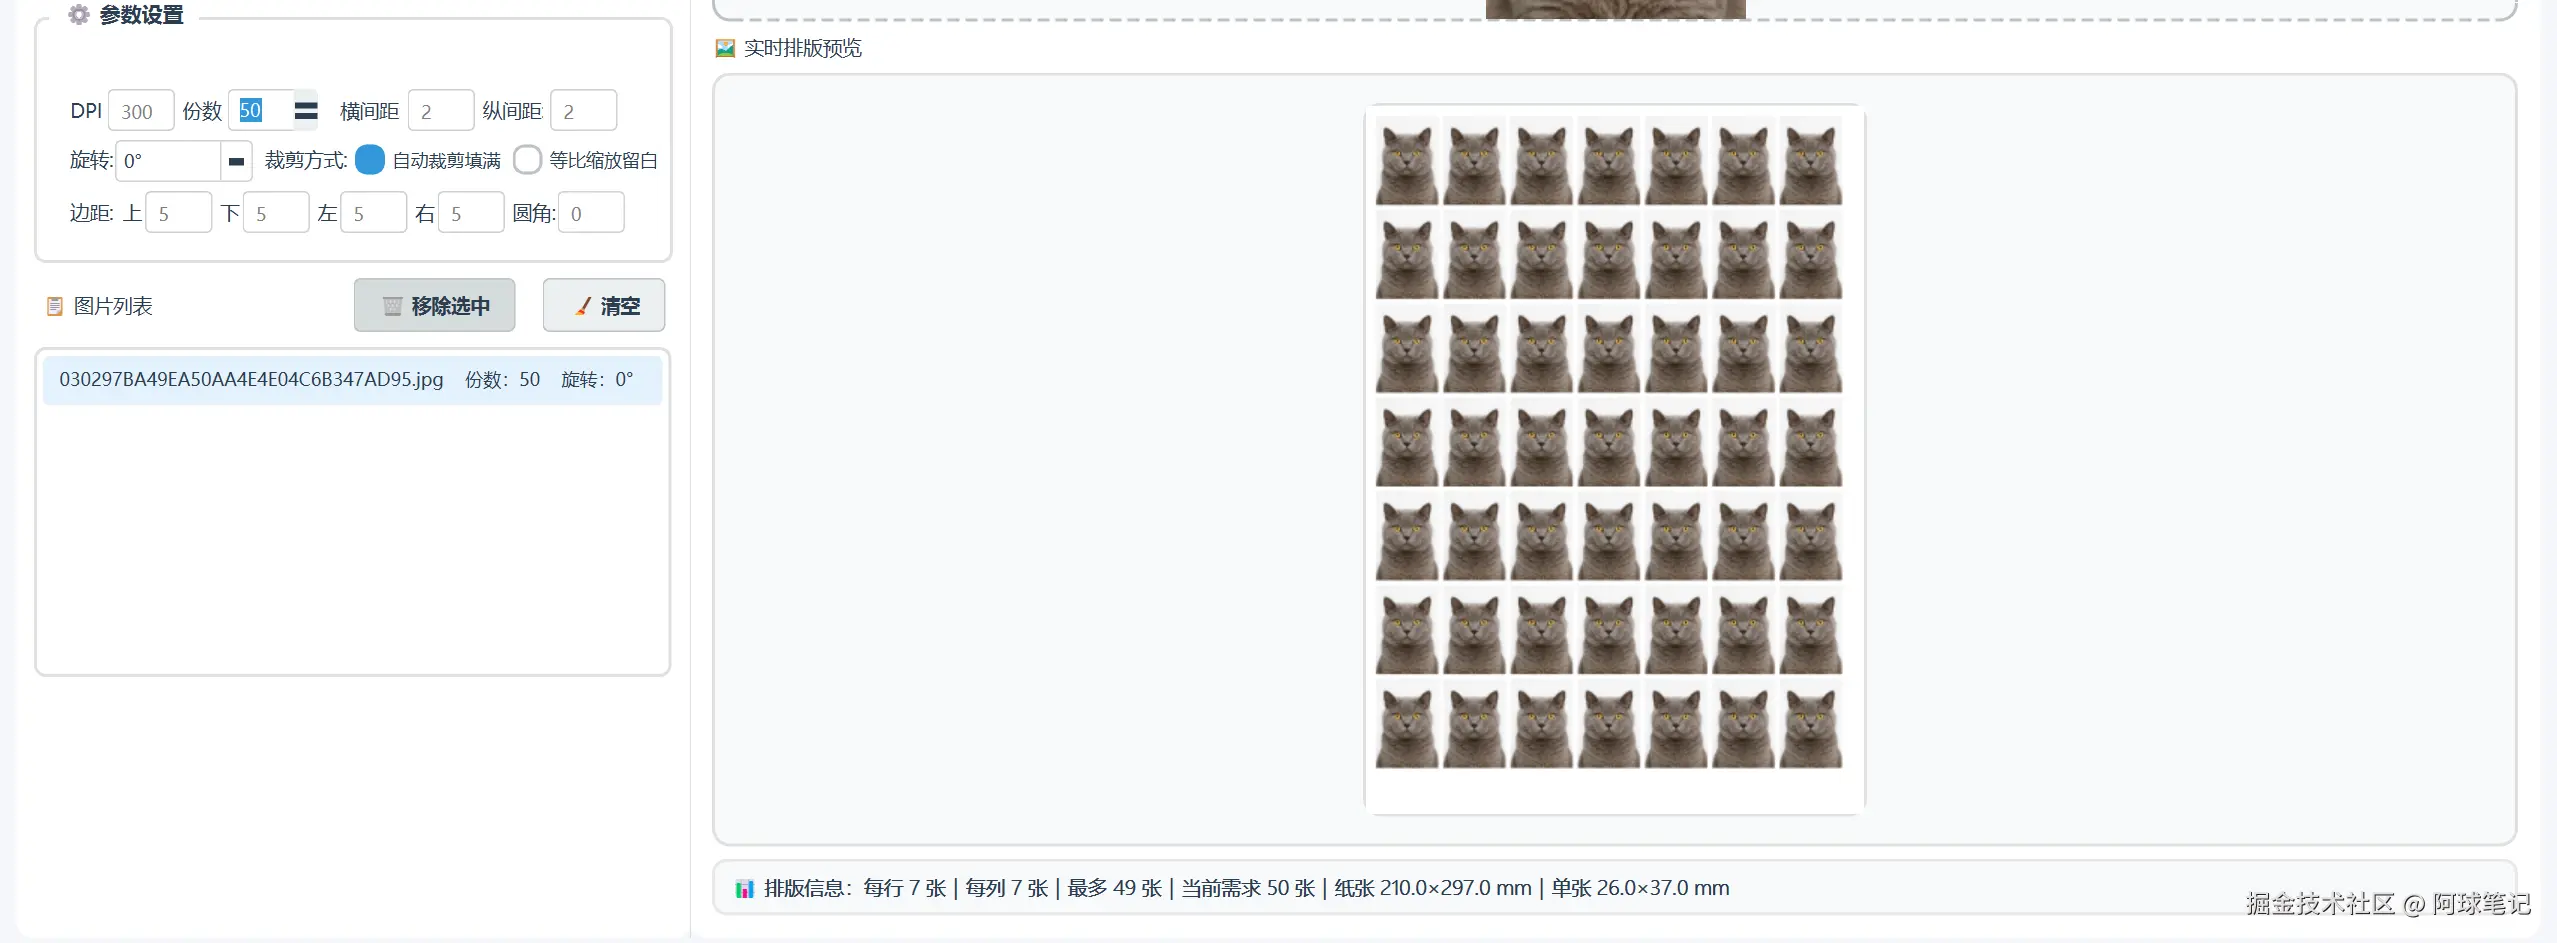Open the 旋转 0° dropdown arrow
This screenshot has height=943, width=2557.
pyautogui.click(x=236, y=161)
